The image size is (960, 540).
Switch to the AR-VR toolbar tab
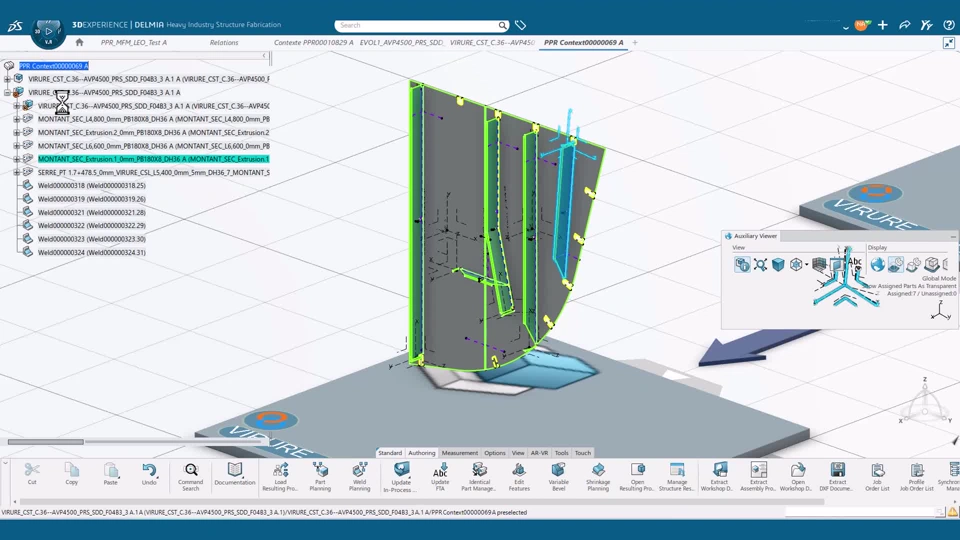[539, 453]
